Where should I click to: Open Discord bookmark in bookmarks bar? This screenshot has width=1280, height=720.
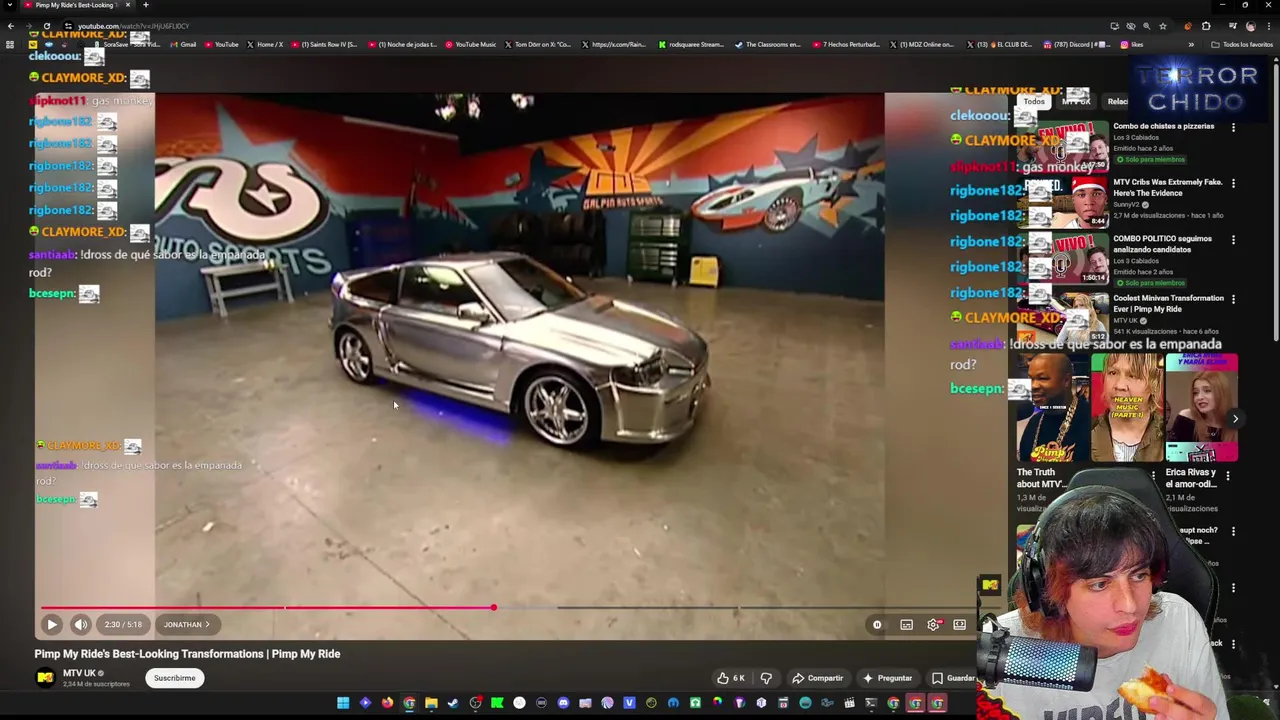[x=1077, y=44]
